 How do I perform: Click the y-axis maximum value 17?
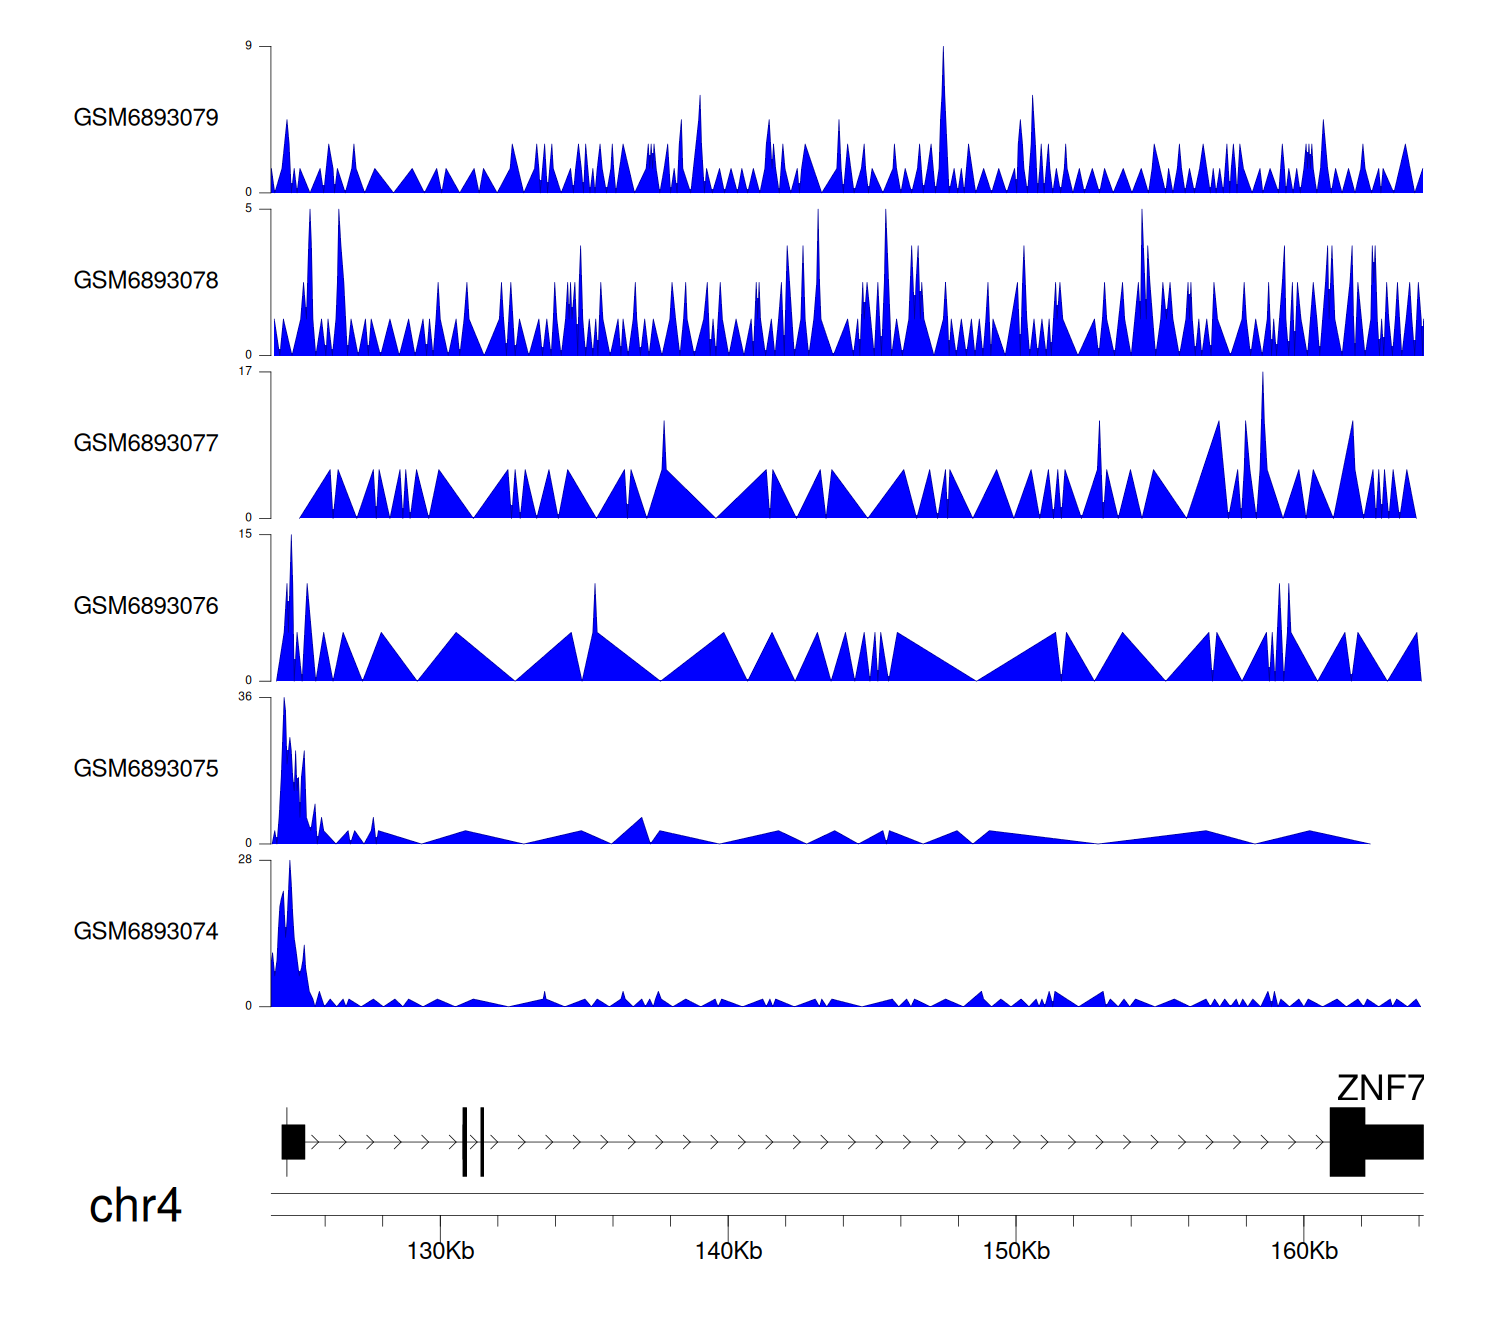pyautogui.click(x=245, y=371)
